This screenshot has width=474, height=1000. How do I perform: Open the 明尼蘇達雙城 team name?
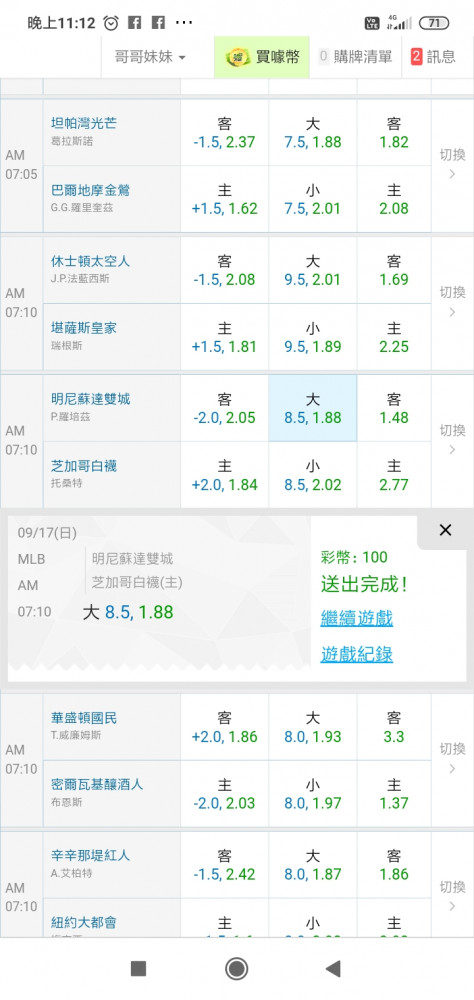coord(90,399)
